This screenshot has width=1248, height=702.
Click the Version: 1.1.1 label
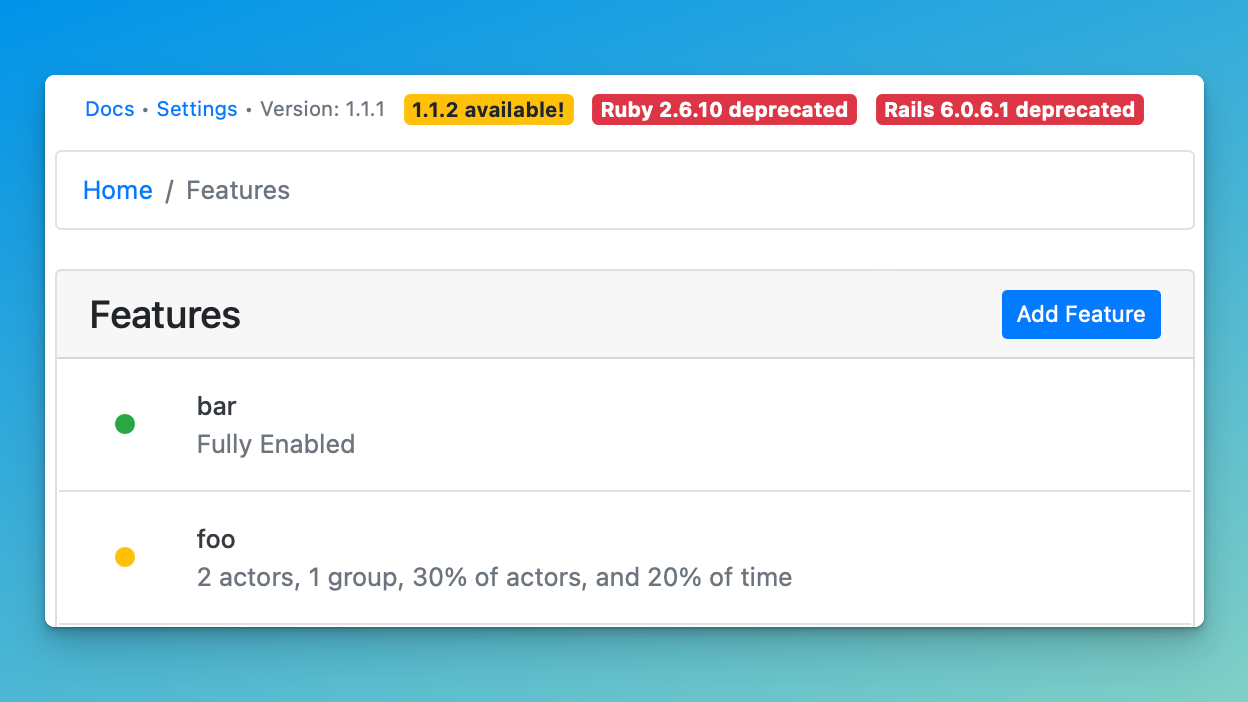coord(323,109)
